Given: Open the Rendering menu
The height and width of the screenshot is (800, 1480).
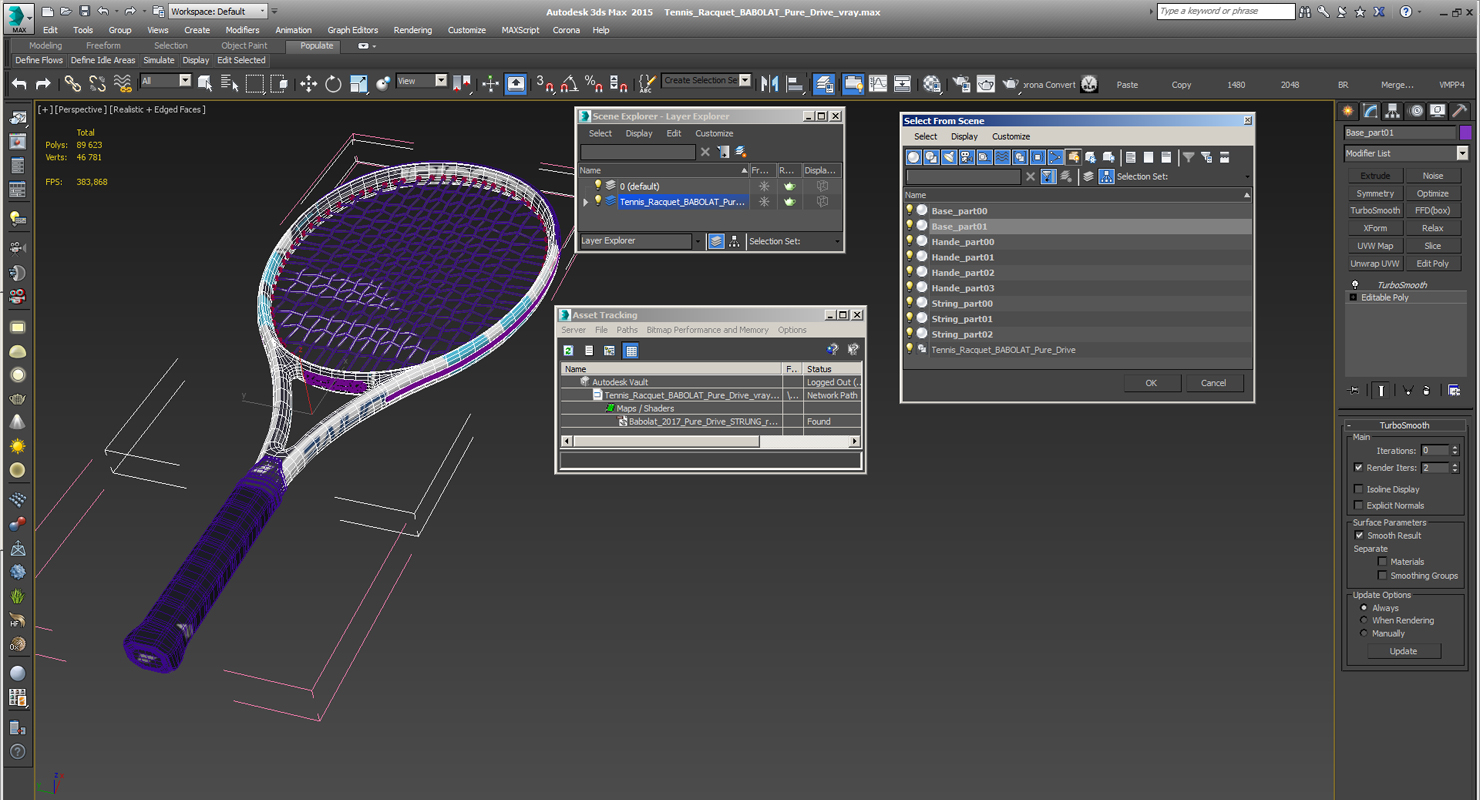Looking at the screenshot, I should tap(412, 30).
